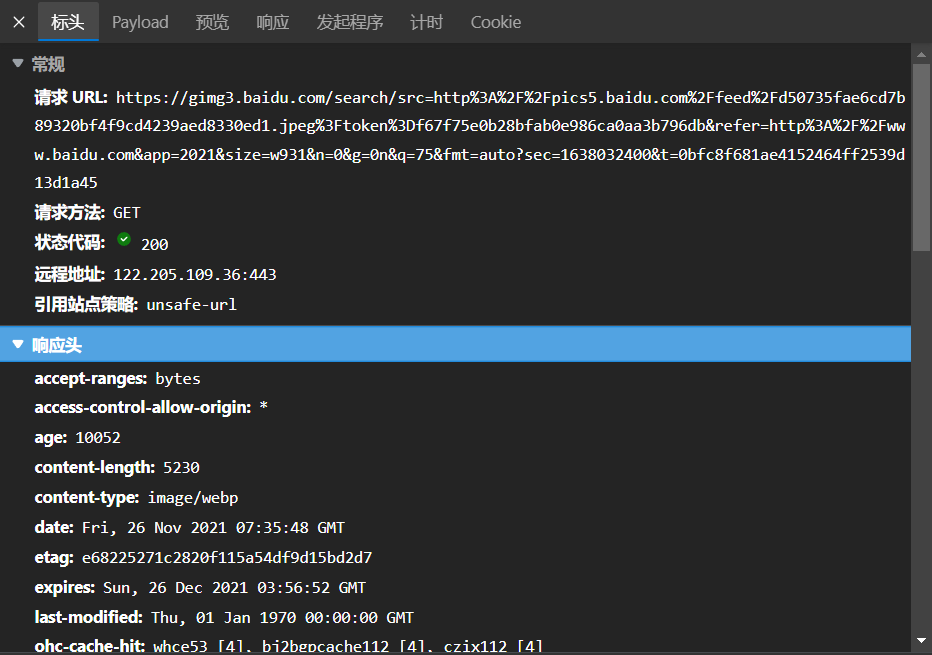
Task: Click the etag hash value
Action: click(x=227, y=558)
